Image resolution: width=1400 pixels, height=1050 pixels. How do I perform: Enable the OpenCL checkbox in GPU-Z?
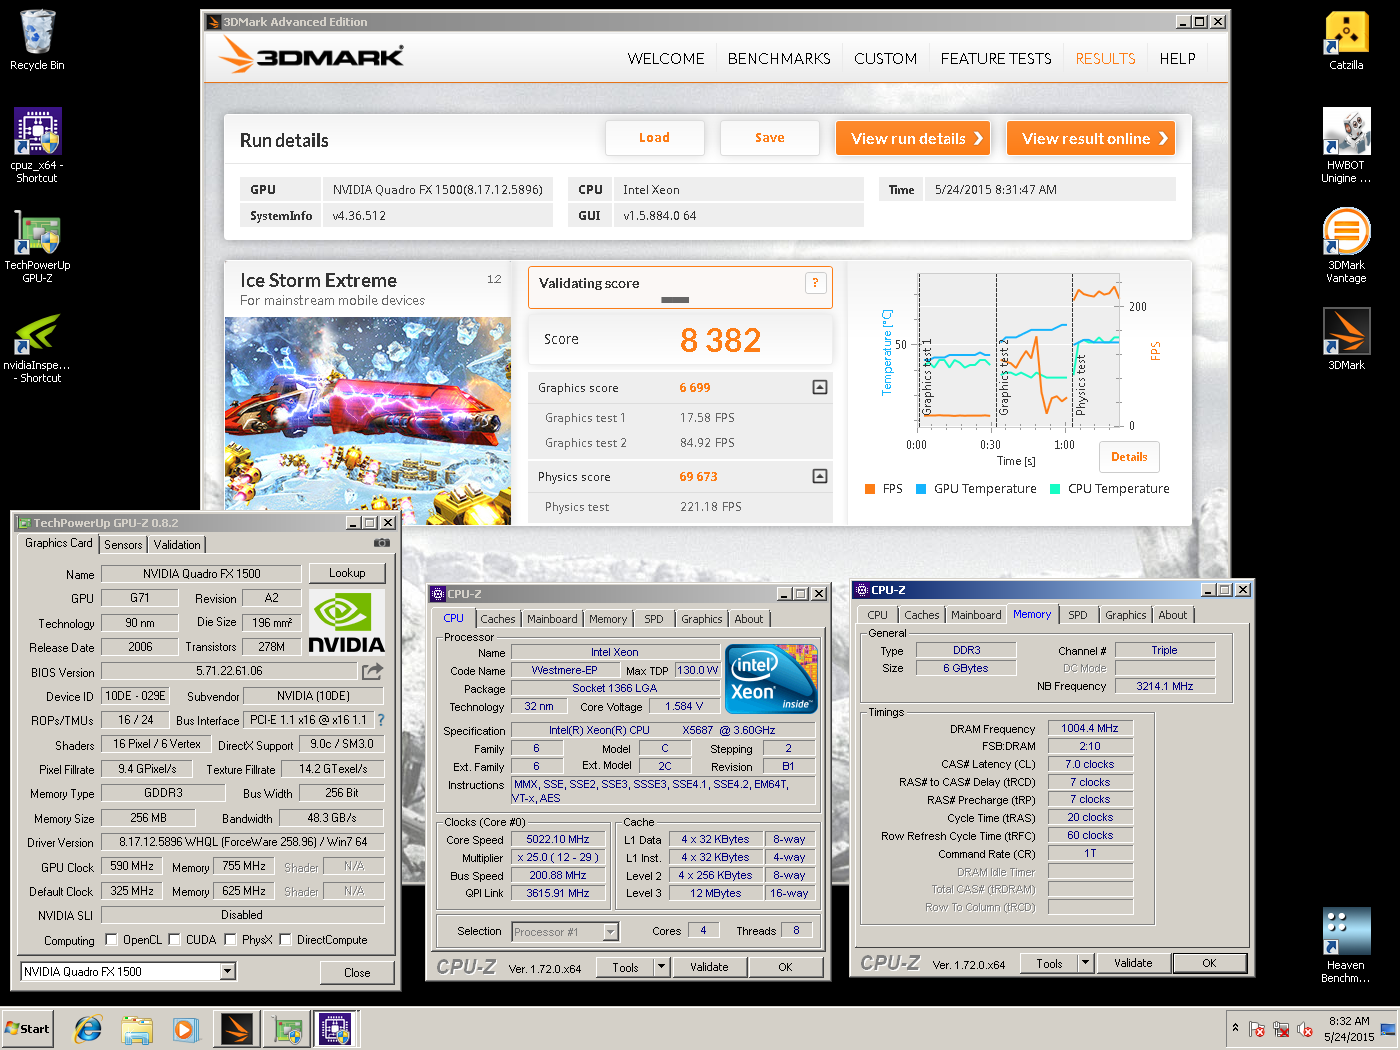point(111,939)
